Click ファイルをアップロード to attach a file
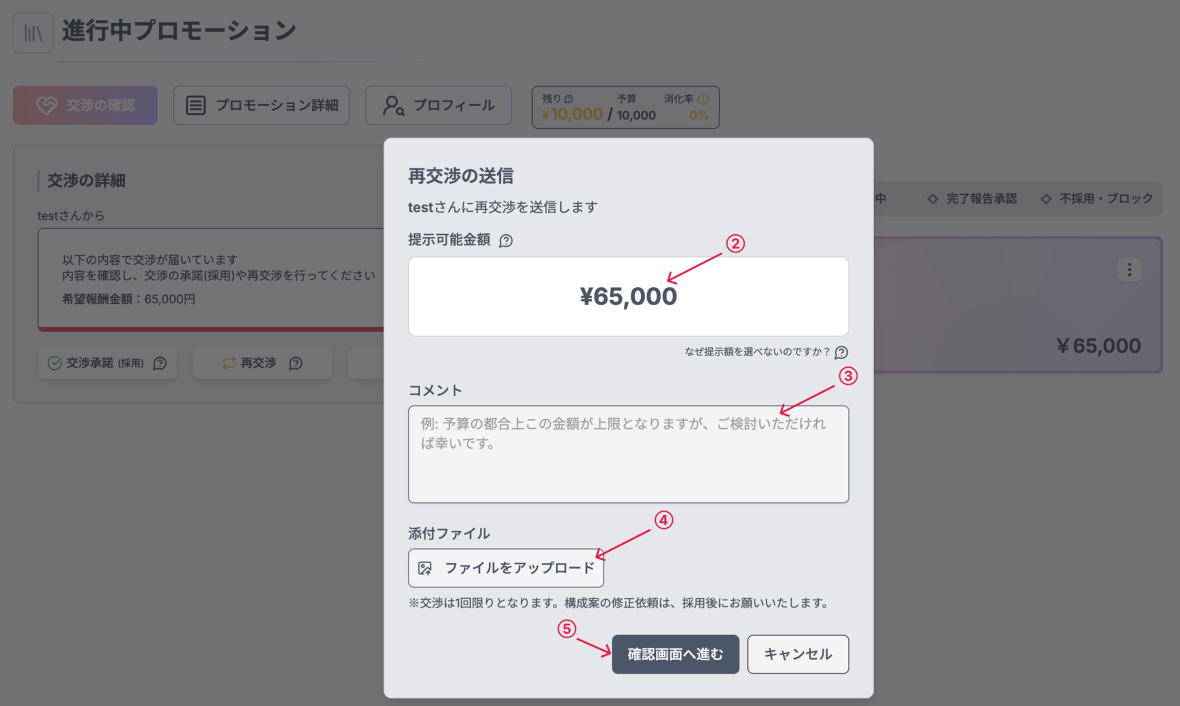This screenshot has height=706, width=1180. coord(506,568)
